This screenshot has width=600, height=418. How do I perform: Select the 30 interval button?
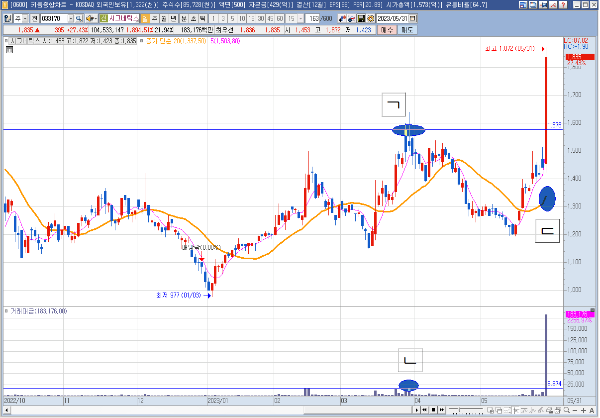[x=261, y=18]
